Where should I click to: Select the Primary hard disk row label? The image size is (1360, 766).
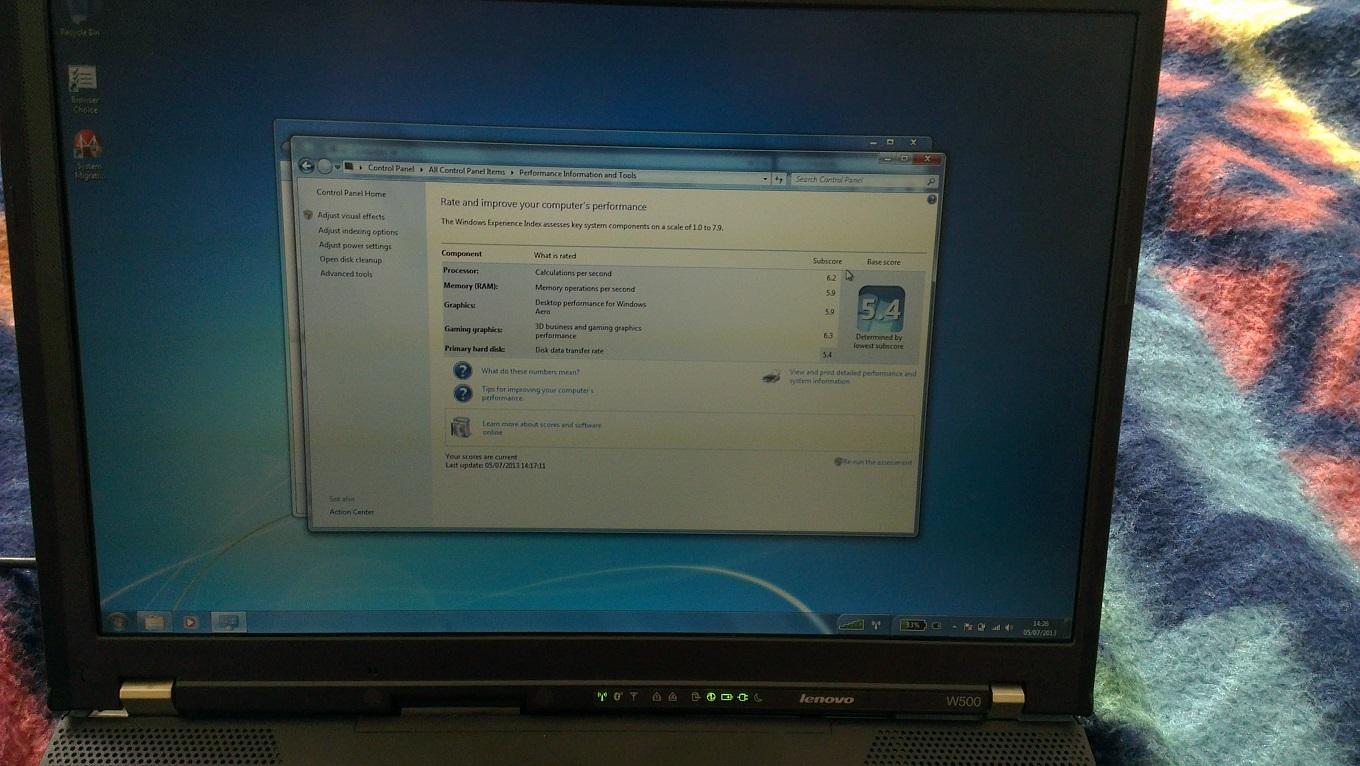click(474, 349)
